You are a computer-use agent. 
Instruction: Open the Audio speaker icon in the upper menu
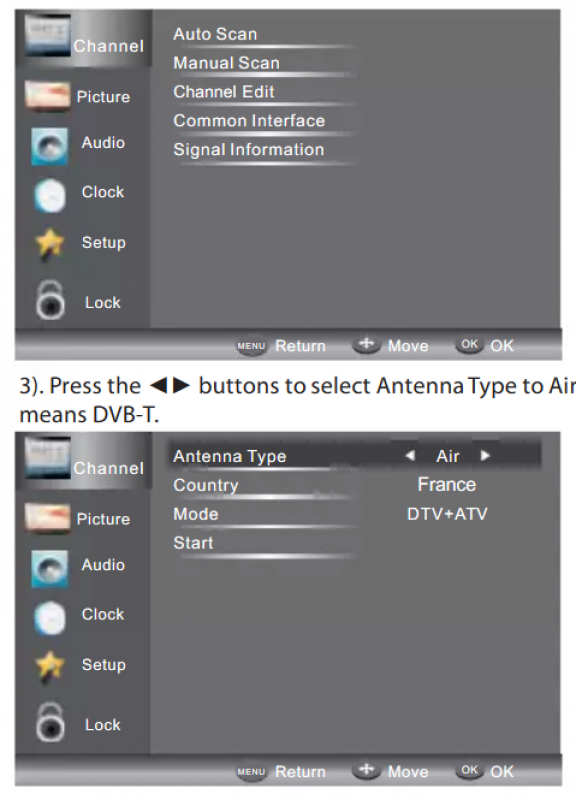tap(49, 146)
